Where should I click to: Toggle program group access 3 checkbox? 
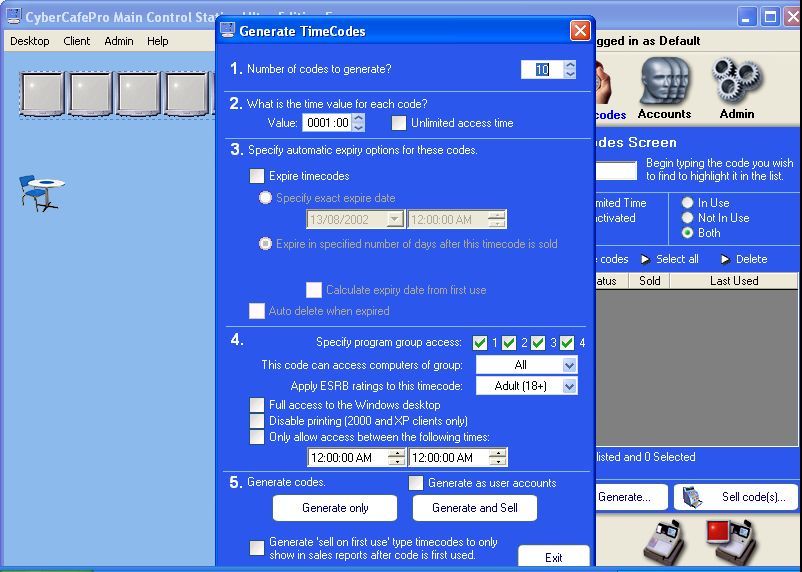538,343
